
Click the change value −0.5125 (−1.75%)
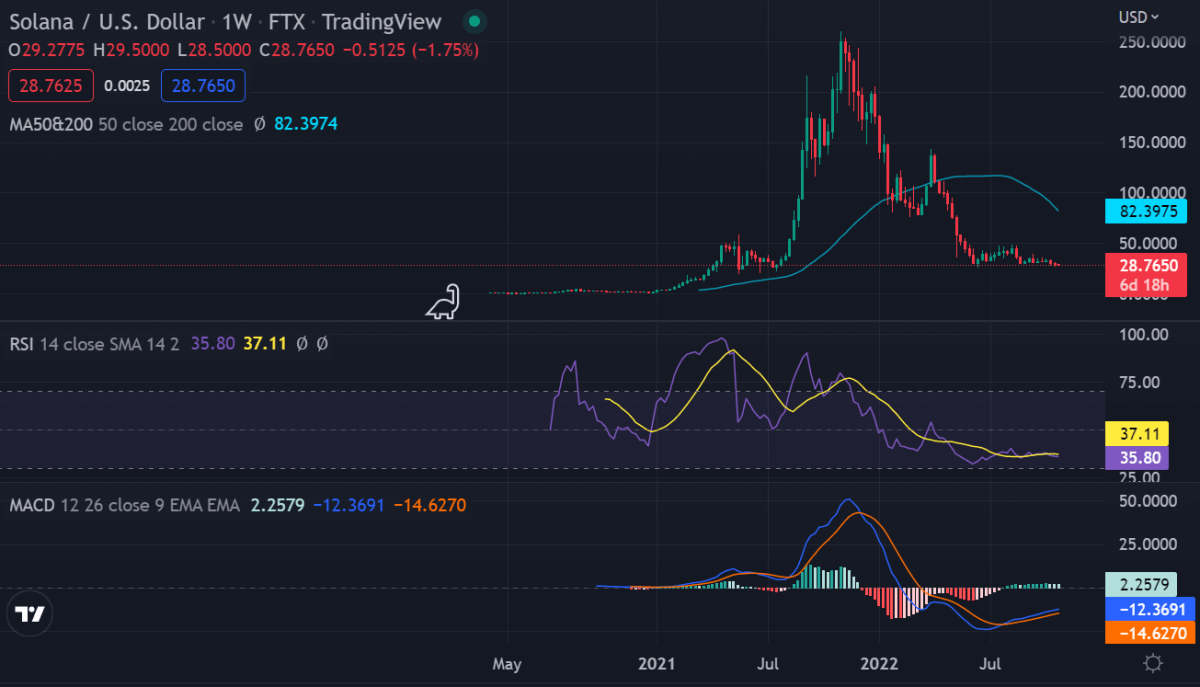point(409,49)
